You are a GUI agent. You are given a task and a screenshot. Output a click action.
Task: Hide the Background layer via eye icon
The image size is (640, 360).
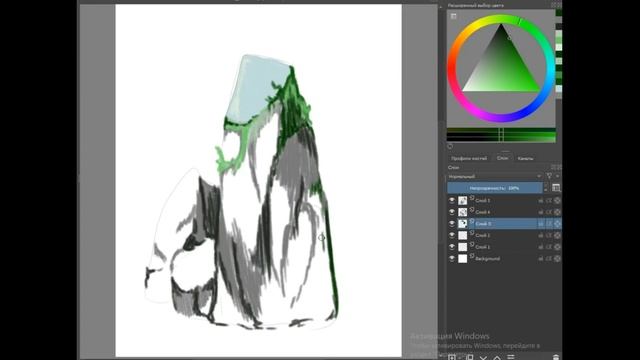coord(452,258)
